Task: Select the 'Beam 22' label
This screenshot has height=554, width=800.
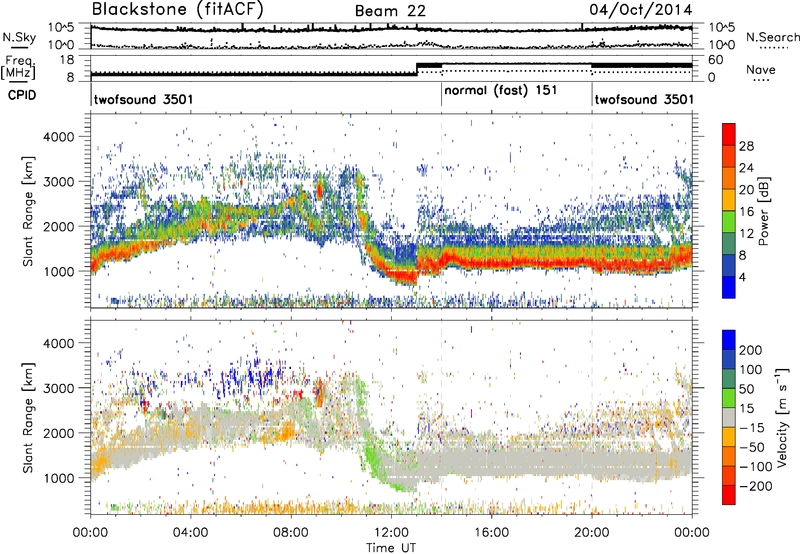Action: pyautogui.click(x=390, y=11)
